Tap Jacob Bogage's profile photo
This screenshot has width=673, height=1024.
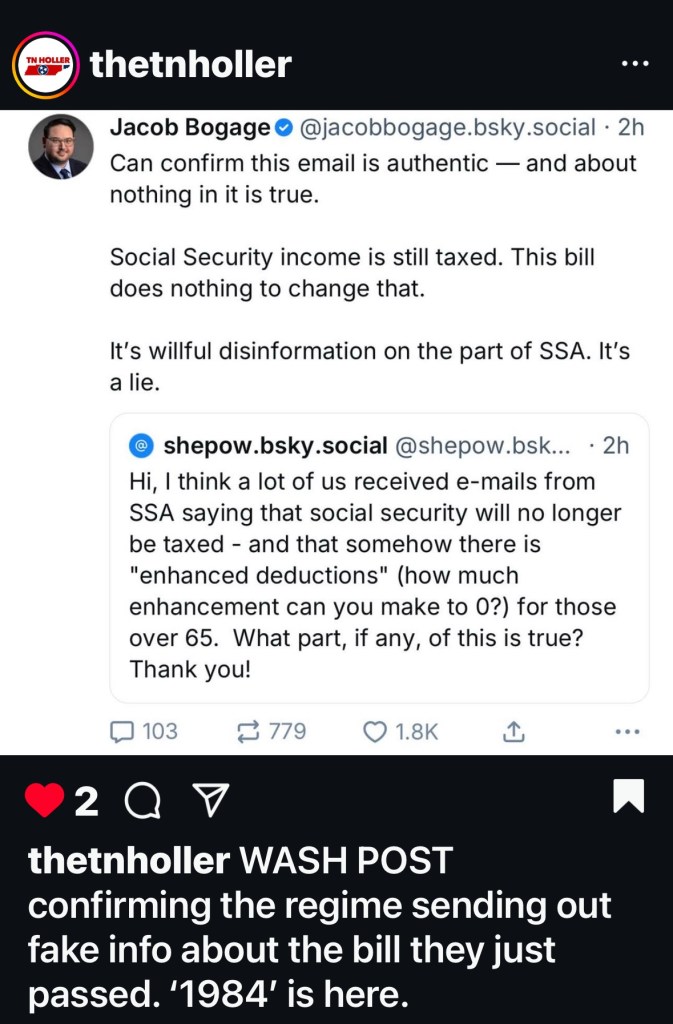(62, 147)
